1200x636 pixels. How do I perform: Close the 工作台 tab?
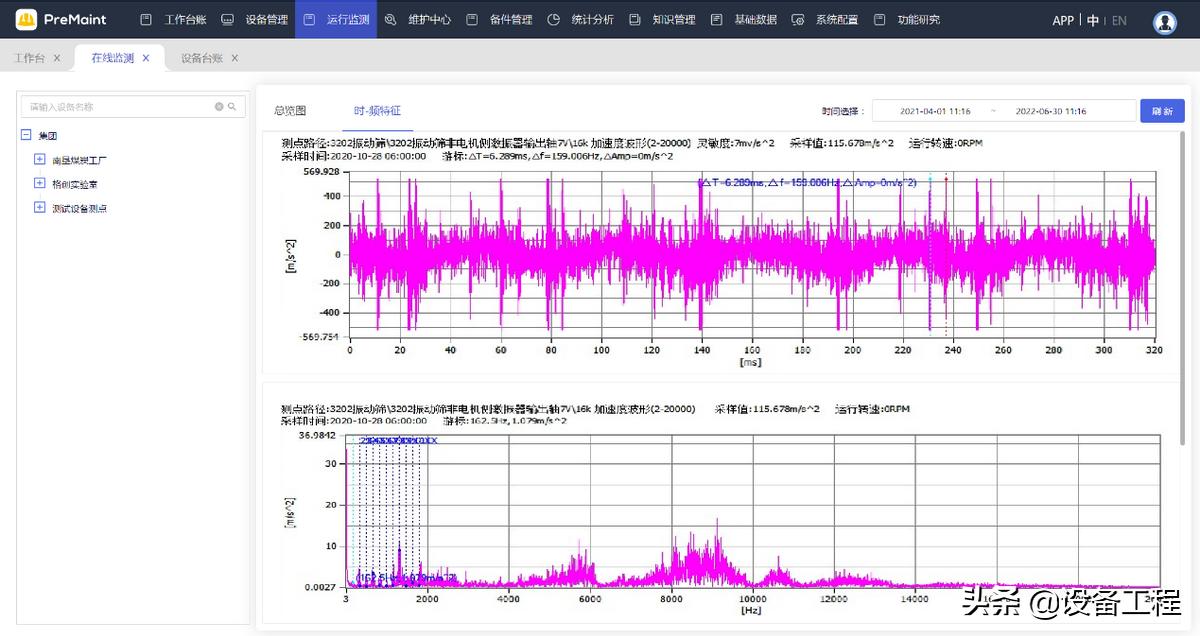(57, 58)
